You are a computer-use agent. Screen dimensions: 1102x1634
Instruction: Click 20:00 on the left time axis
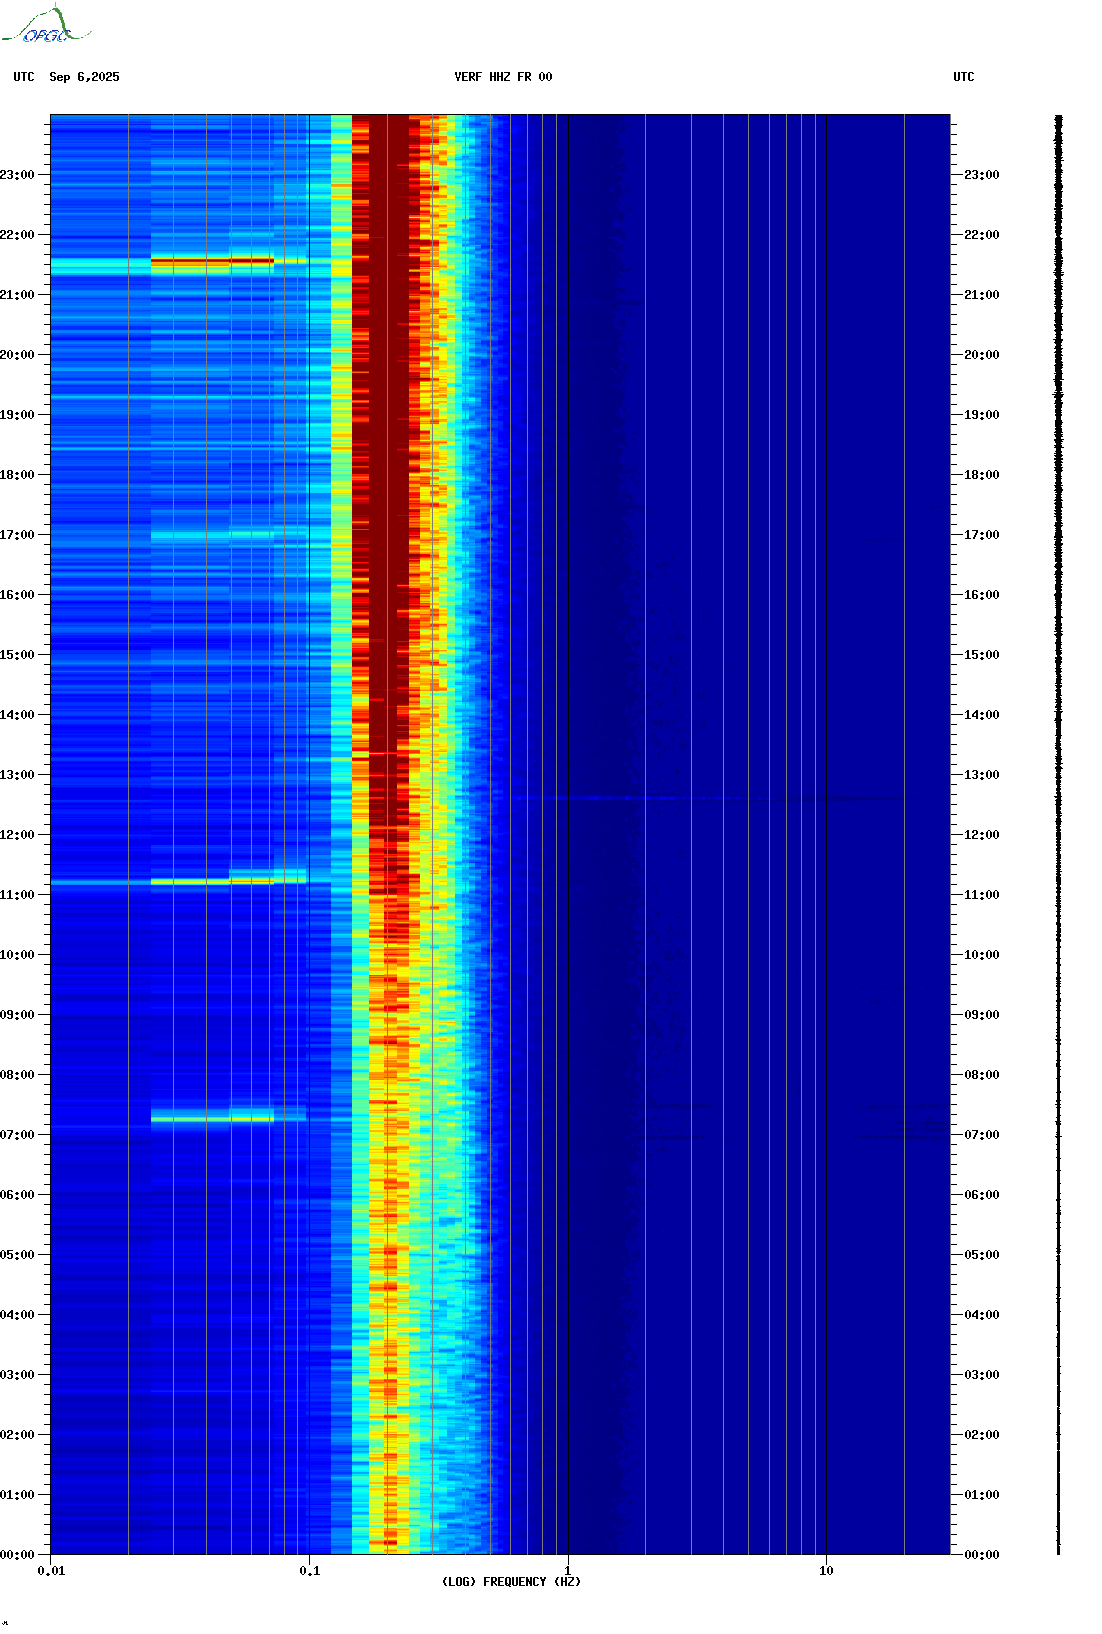tap(17, 355)
